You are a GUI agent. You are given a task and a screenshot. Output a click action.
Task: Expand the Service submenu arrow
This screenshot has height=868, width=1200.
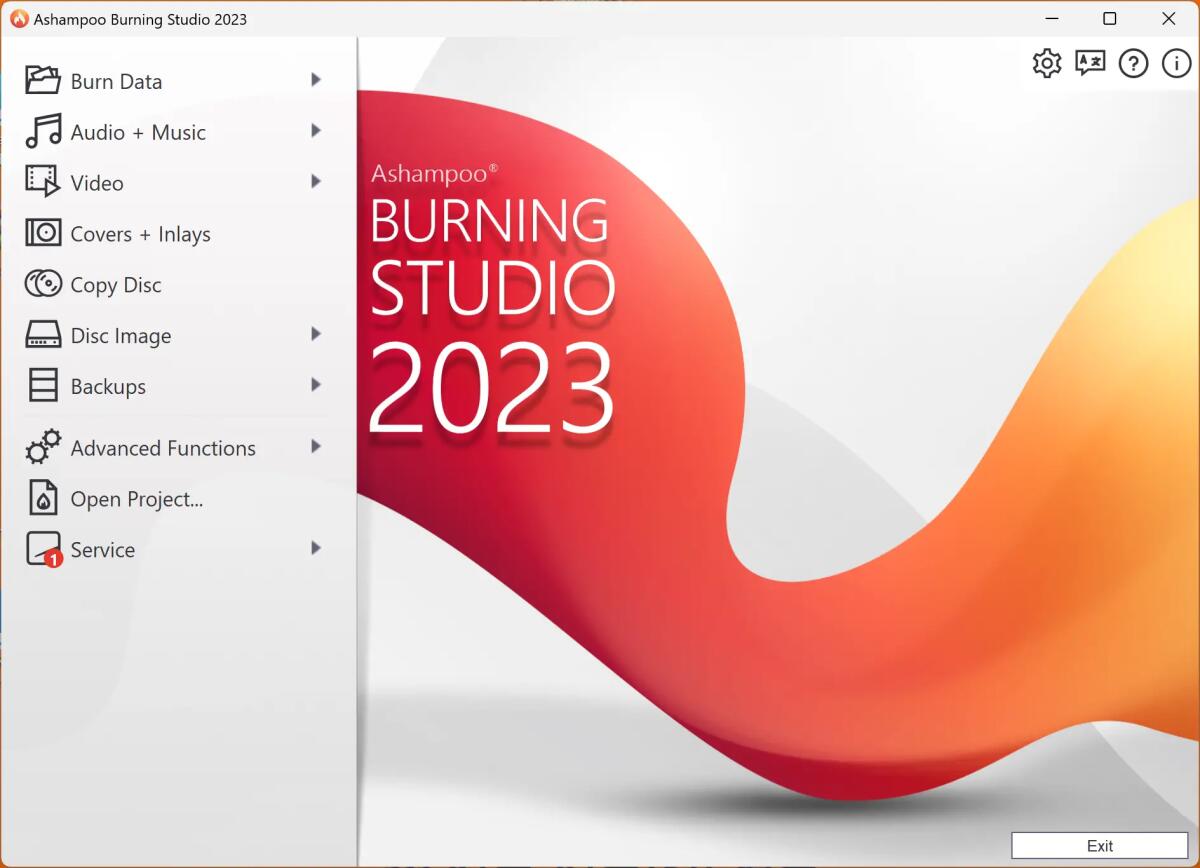[x=316, y=549]
